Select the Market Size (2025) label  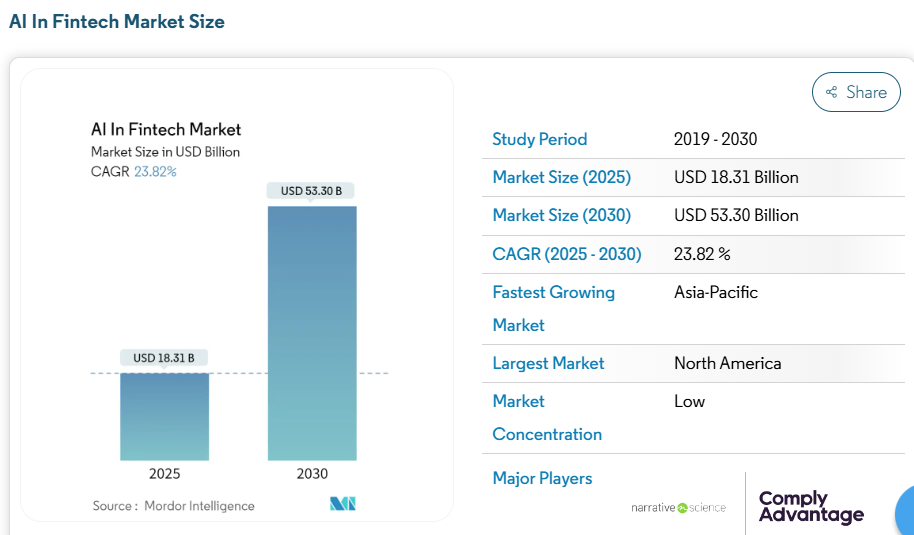pyautogui.click(x=561, y=177)
